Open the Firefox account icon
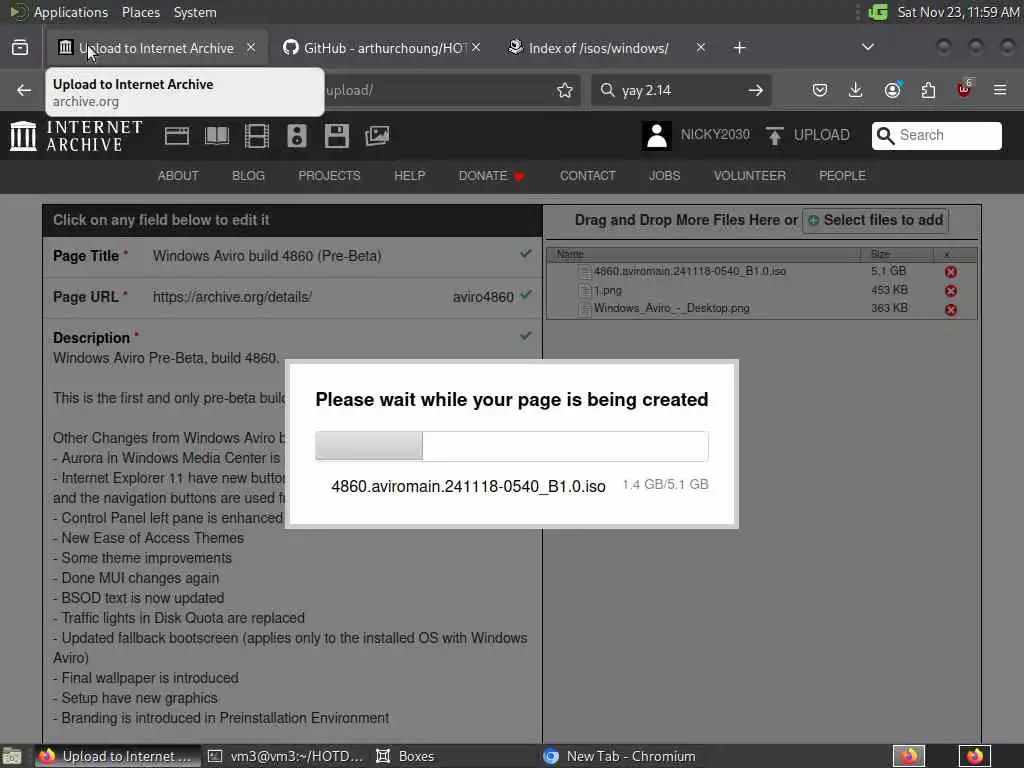 [892, 90]
